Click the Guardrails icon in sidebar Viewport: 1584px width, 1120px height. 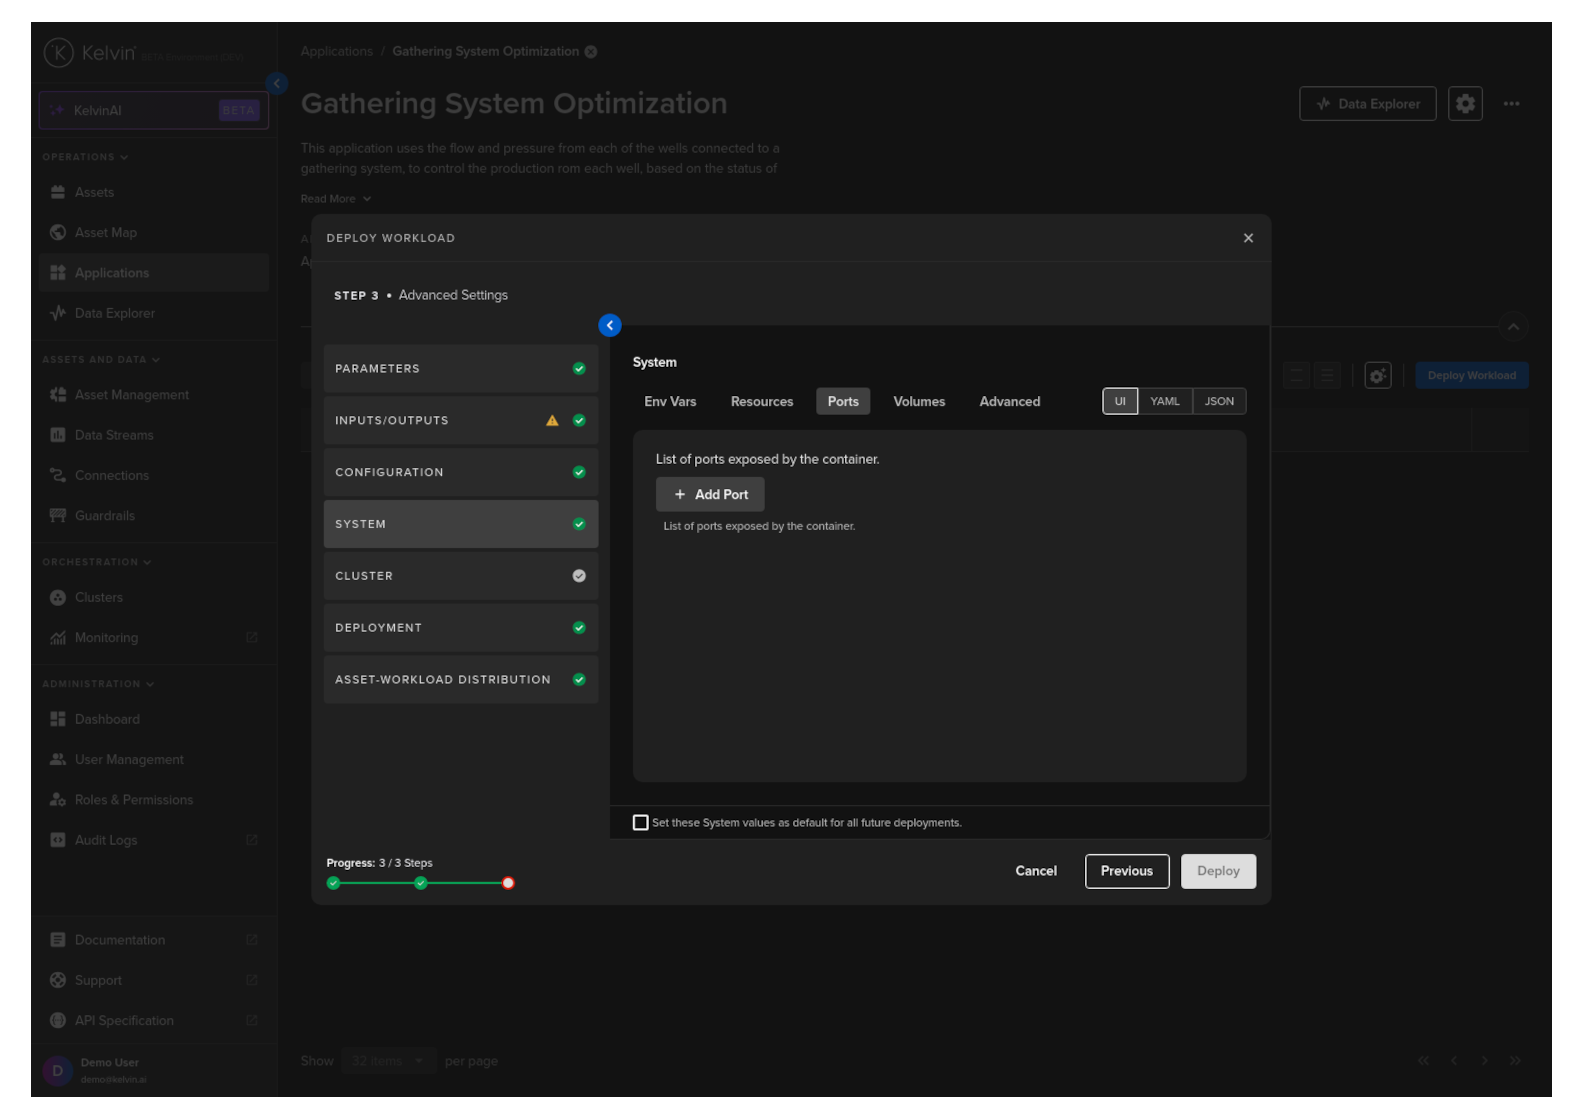click(x=58, y=516)
